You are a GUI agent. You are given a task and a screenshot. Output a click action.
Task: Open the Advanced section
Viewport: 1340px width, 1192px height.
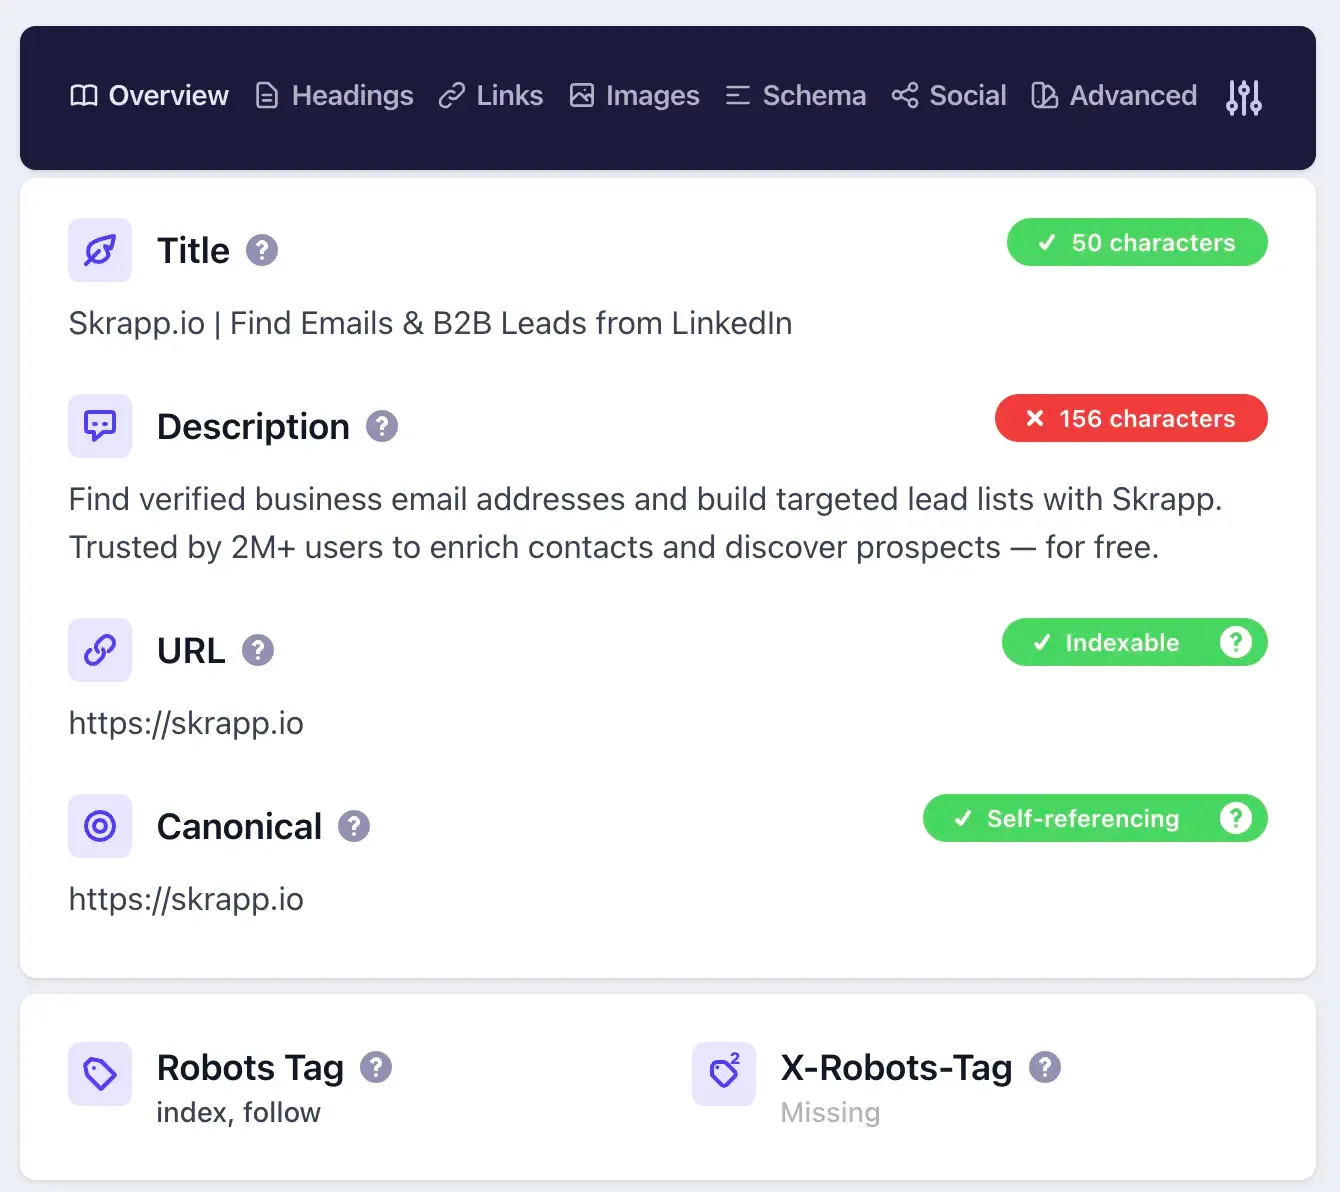click(1113, 95)
